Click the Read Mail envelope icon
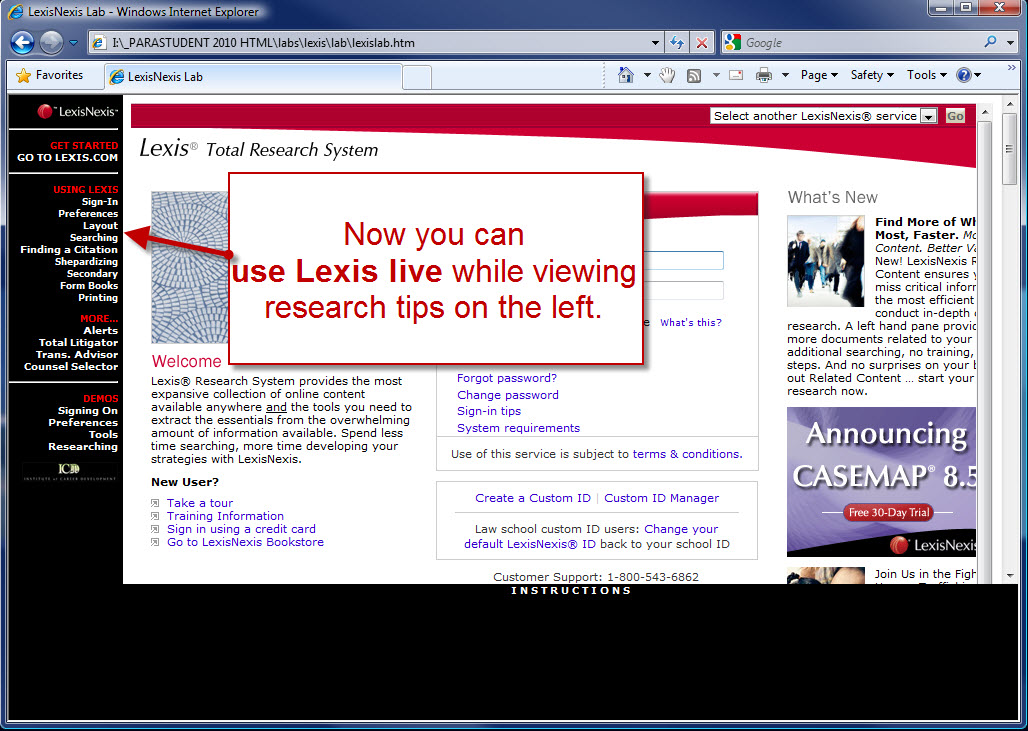1028x731 pixels. [x=734, y=75]
